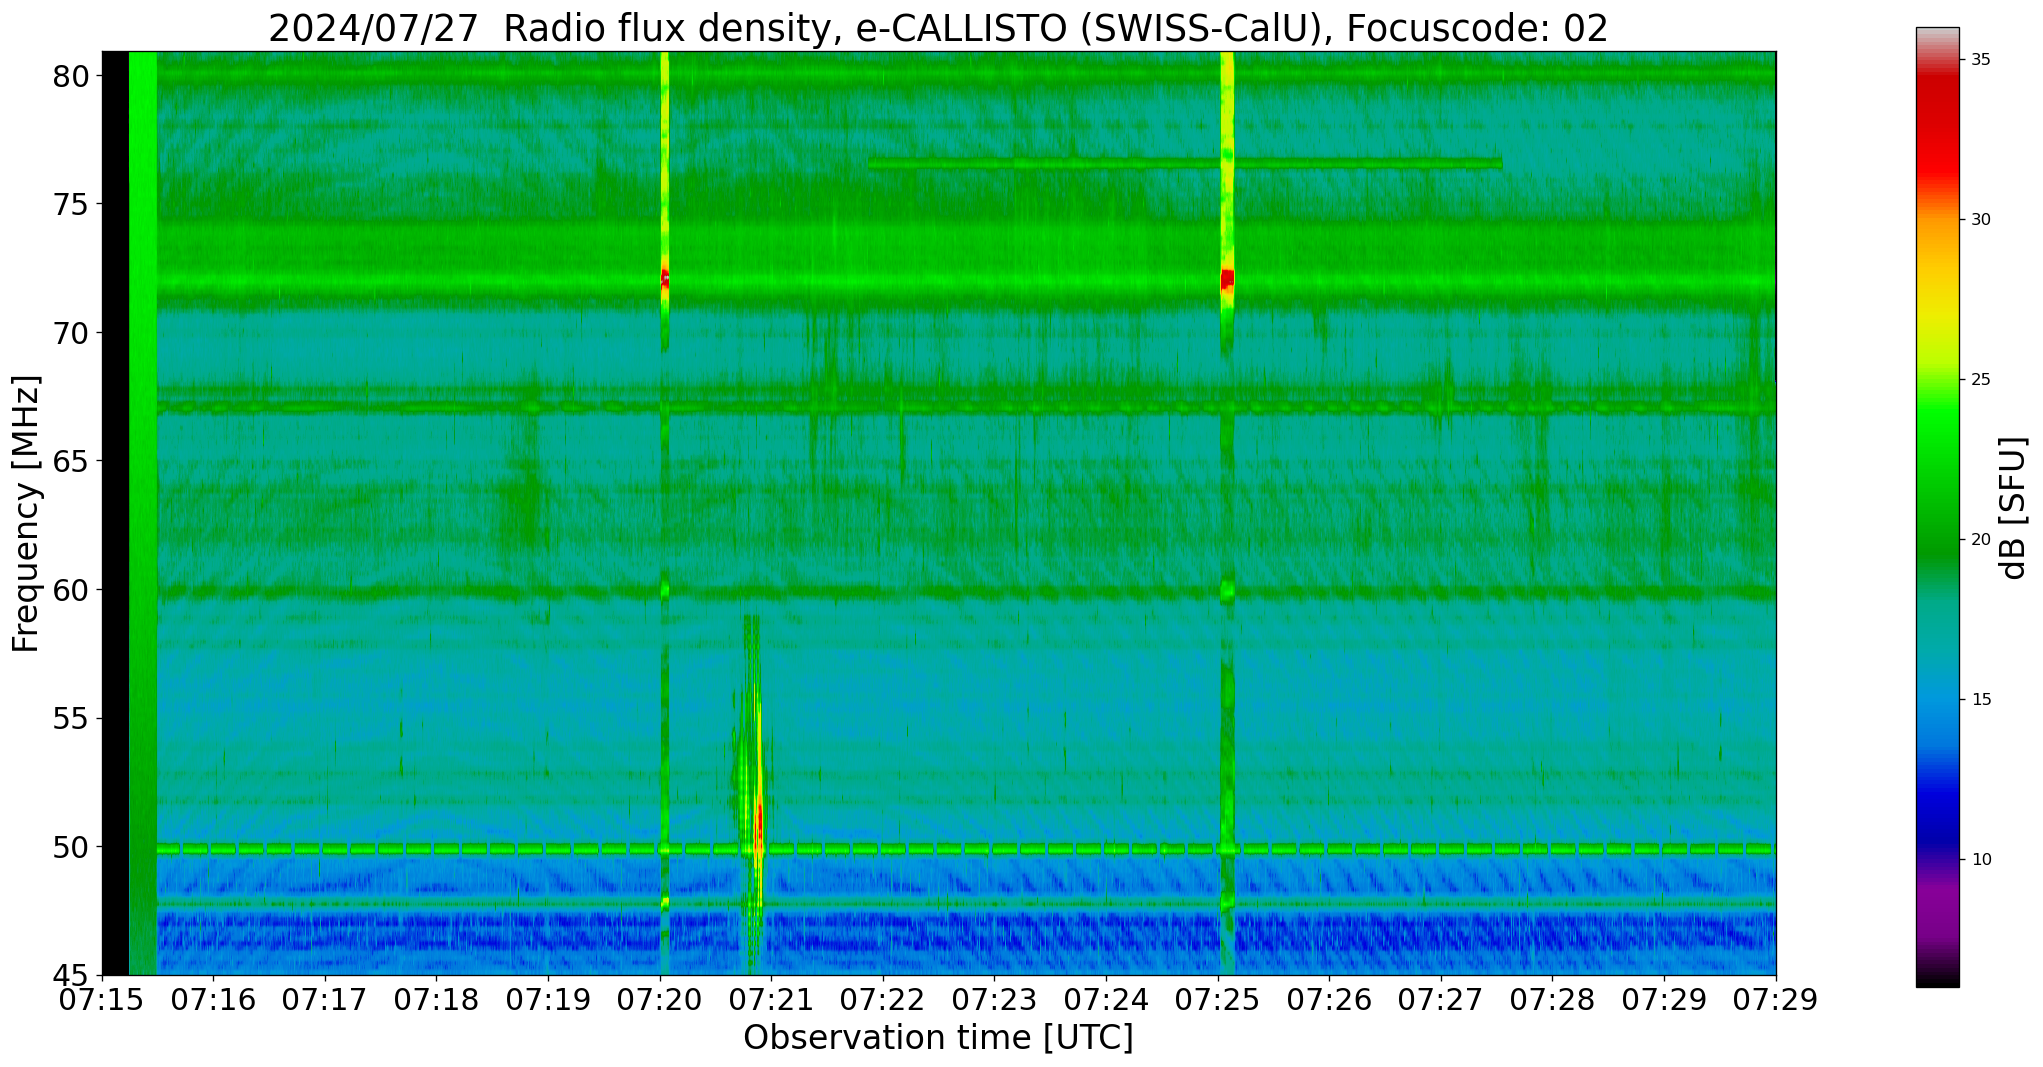Click the 07:22 time tick label
The height and width of the screenshot is (1067, 2043).
click(883, 1000)
